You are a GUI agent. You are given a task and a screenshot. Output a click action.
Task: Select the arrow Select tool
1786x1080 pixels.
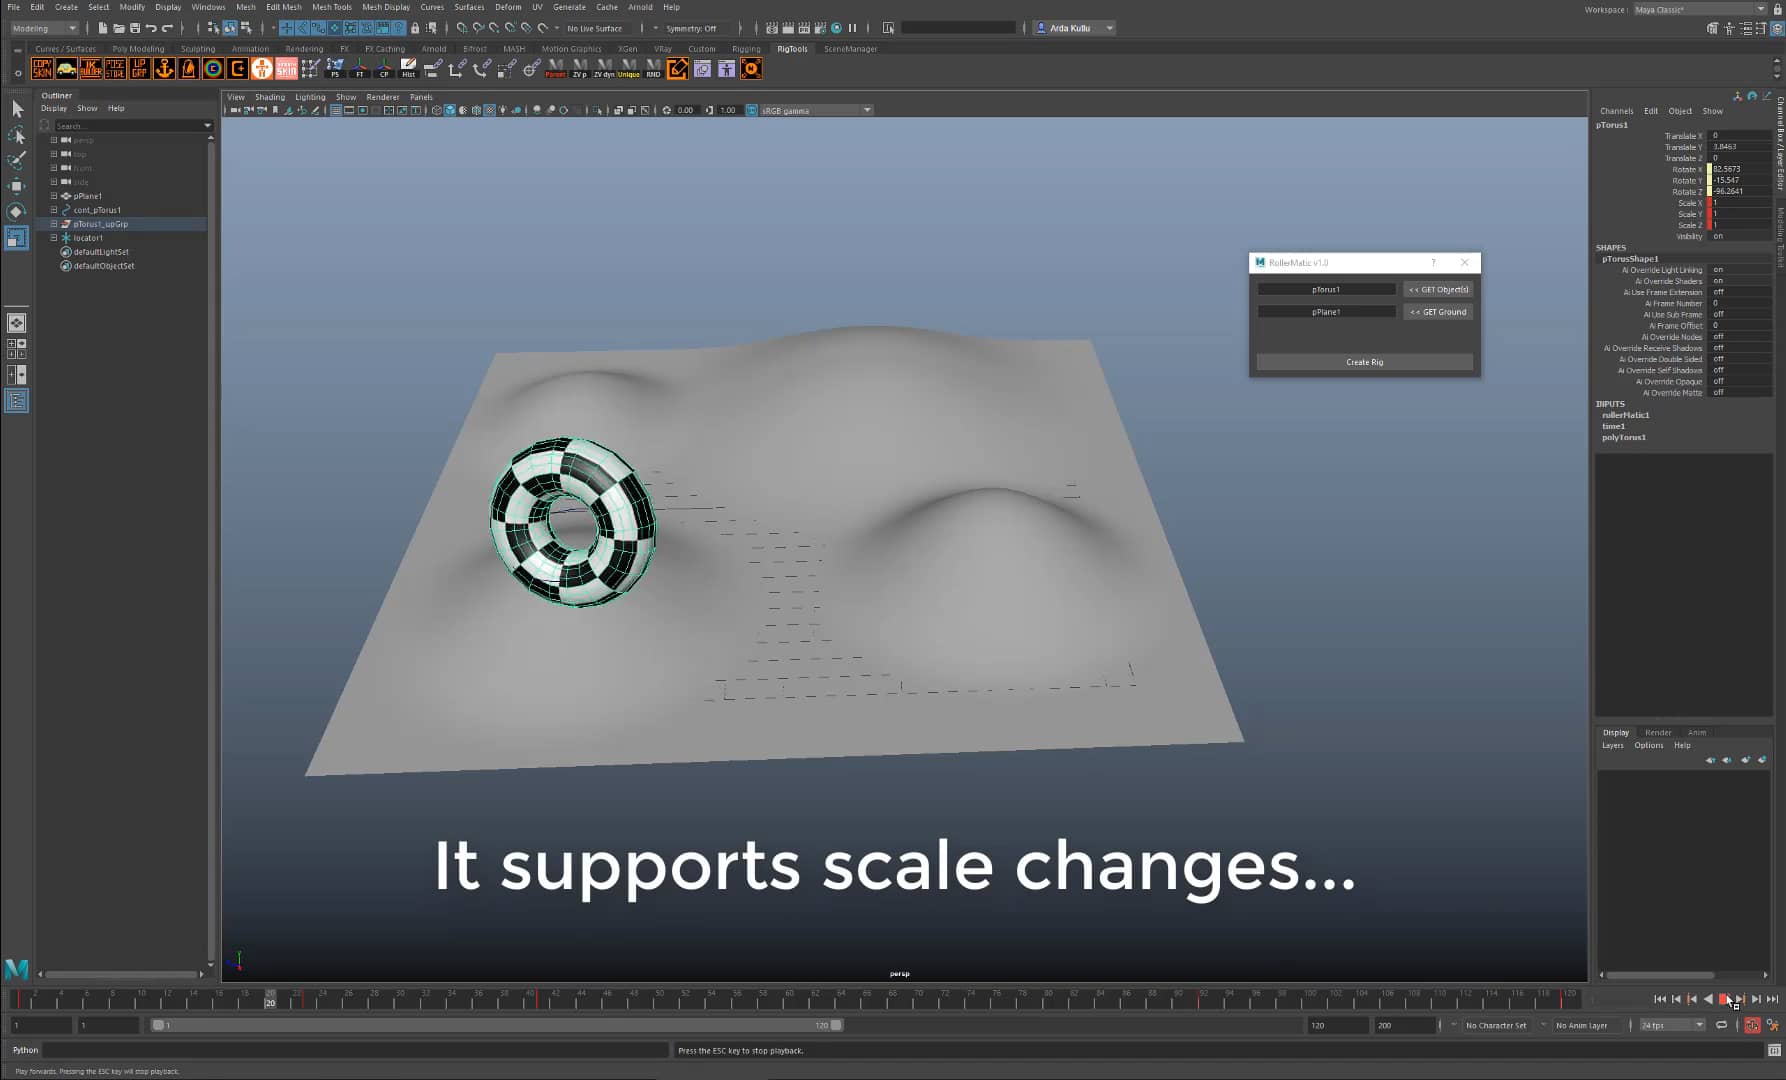click(x=16, y=108)
